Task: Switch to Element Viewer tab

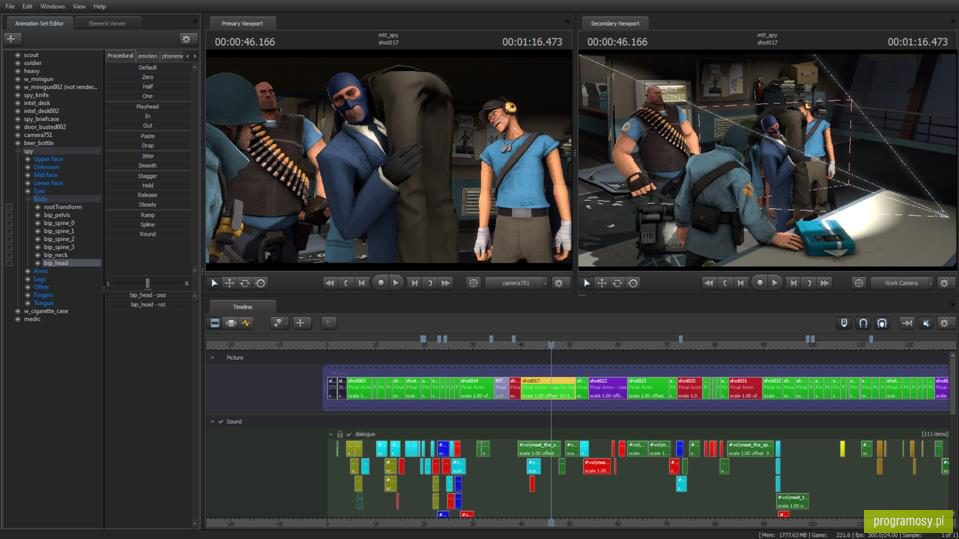Action: (x=107, y=23)
